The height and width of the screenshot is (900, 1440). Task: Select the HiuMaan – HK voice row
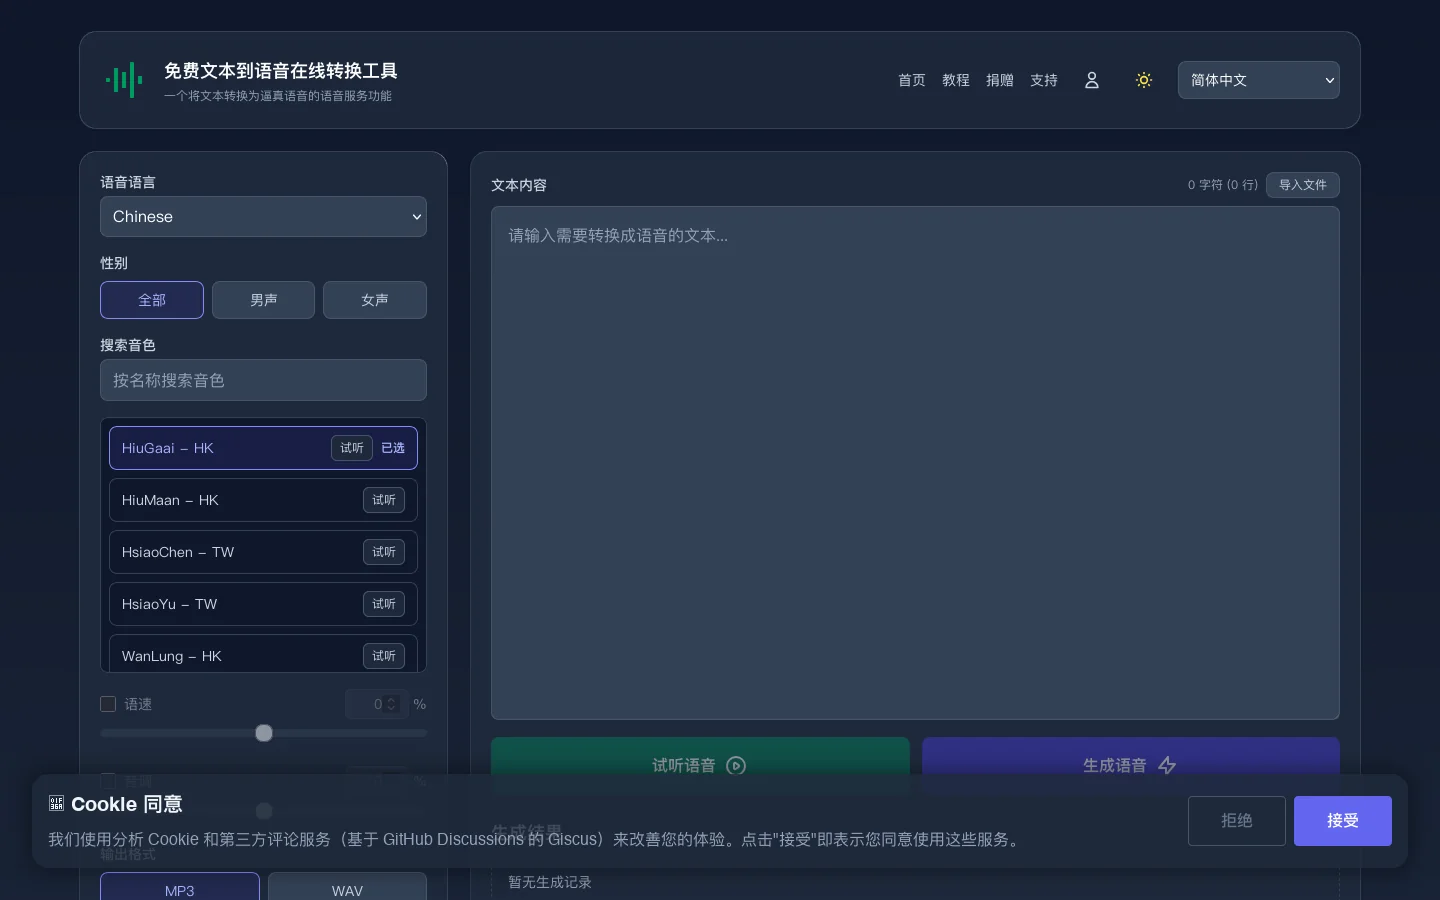(263, 500)
